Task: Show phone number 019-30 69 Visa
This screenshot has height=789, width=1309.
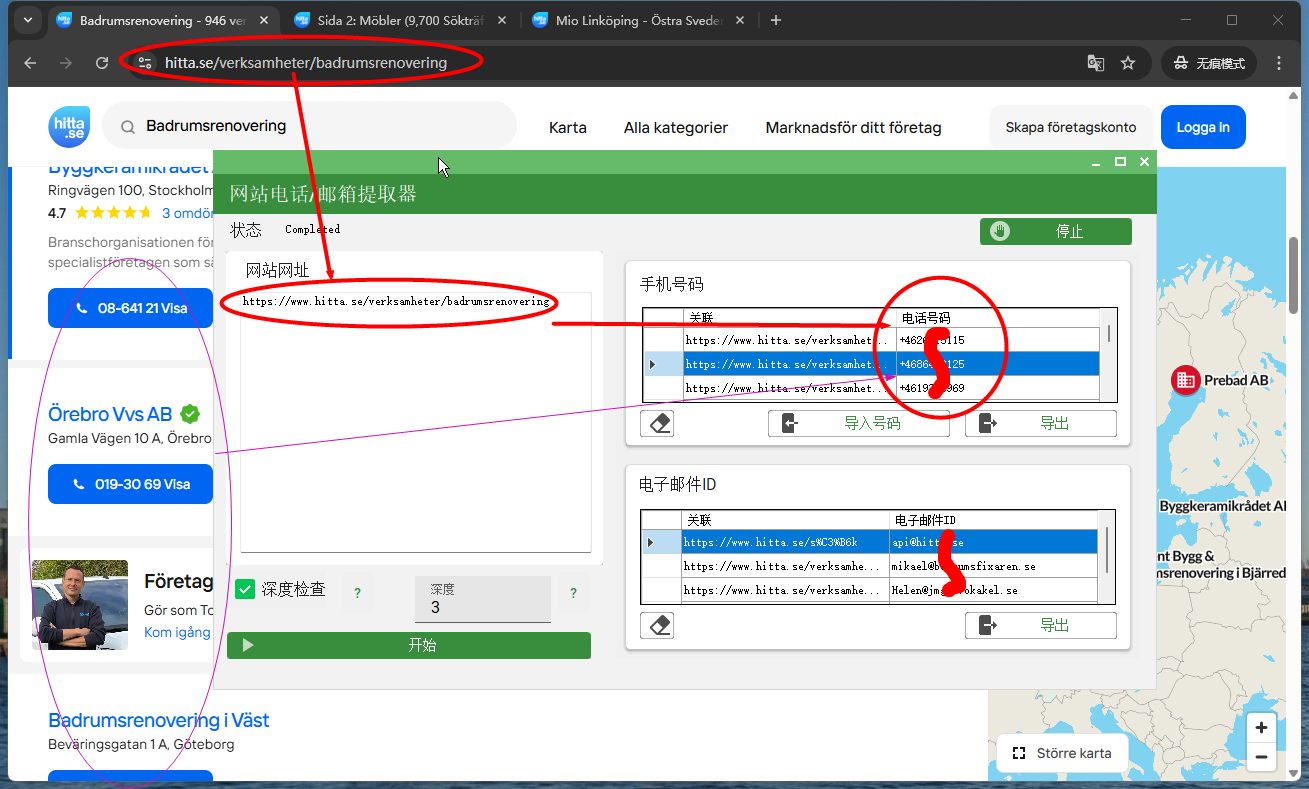Action: [x=130, y=484]
